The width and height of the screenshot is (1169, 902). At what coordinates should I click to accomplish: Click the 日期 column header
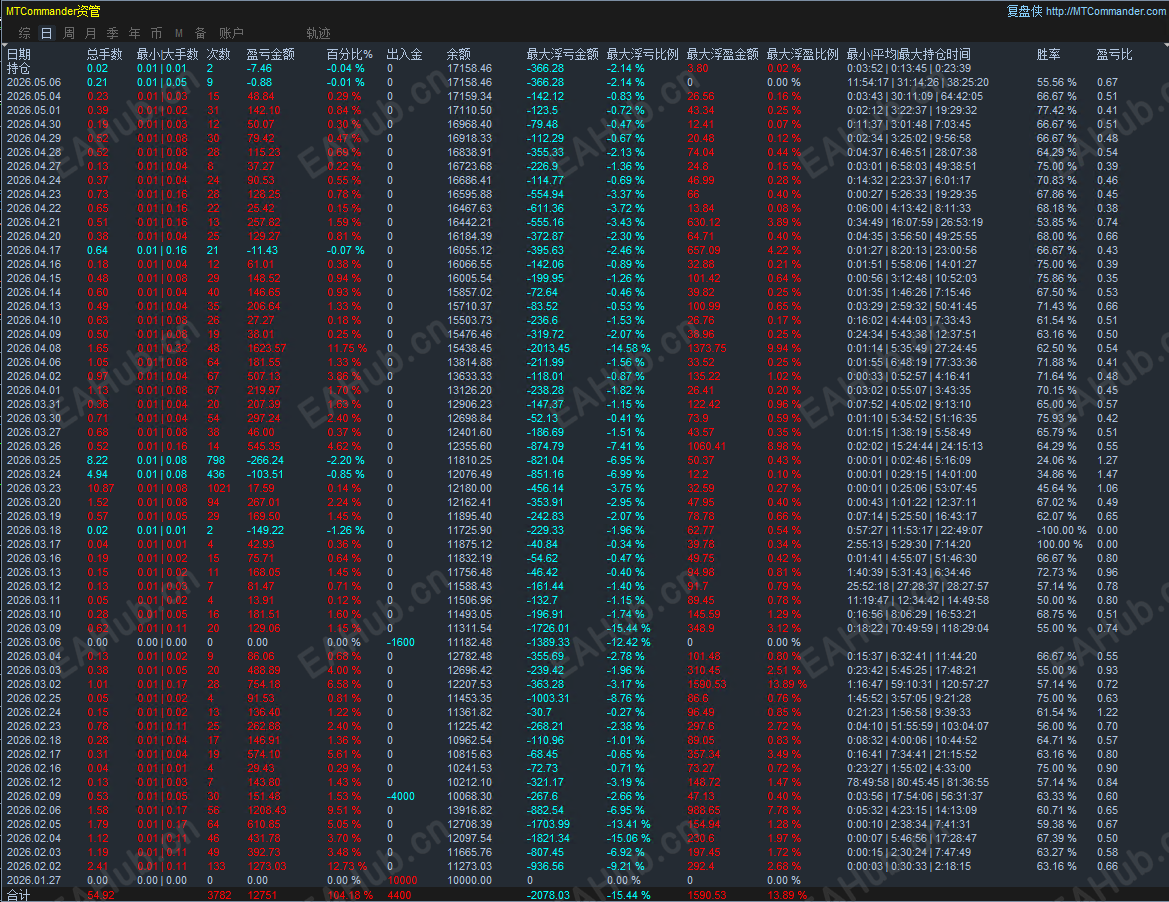point(19,54)
